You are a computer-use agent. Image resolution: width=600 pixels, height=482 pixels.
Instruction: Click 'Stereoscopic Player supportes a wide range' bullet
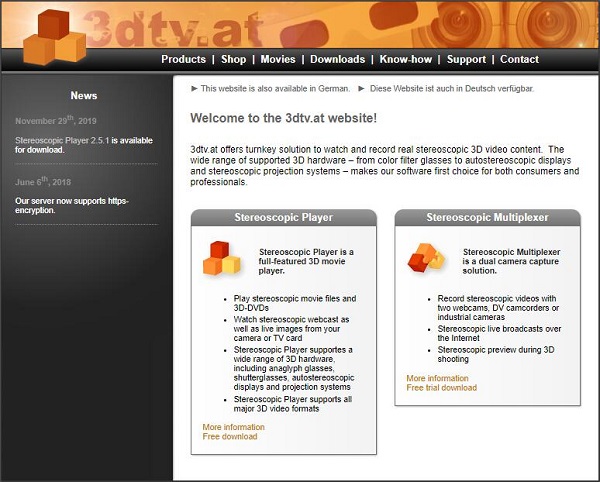coord(294,368)
